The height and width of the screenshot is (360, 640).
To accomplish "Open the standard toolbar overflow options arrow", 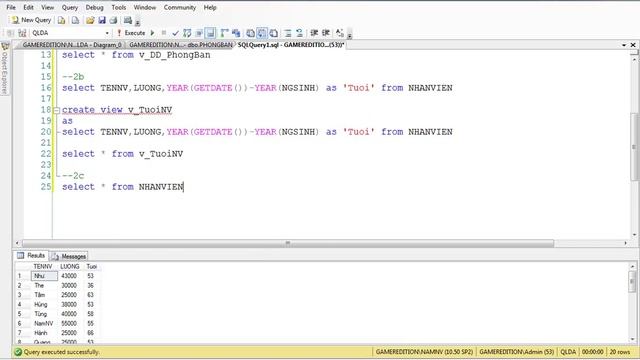I will point(138,22).
